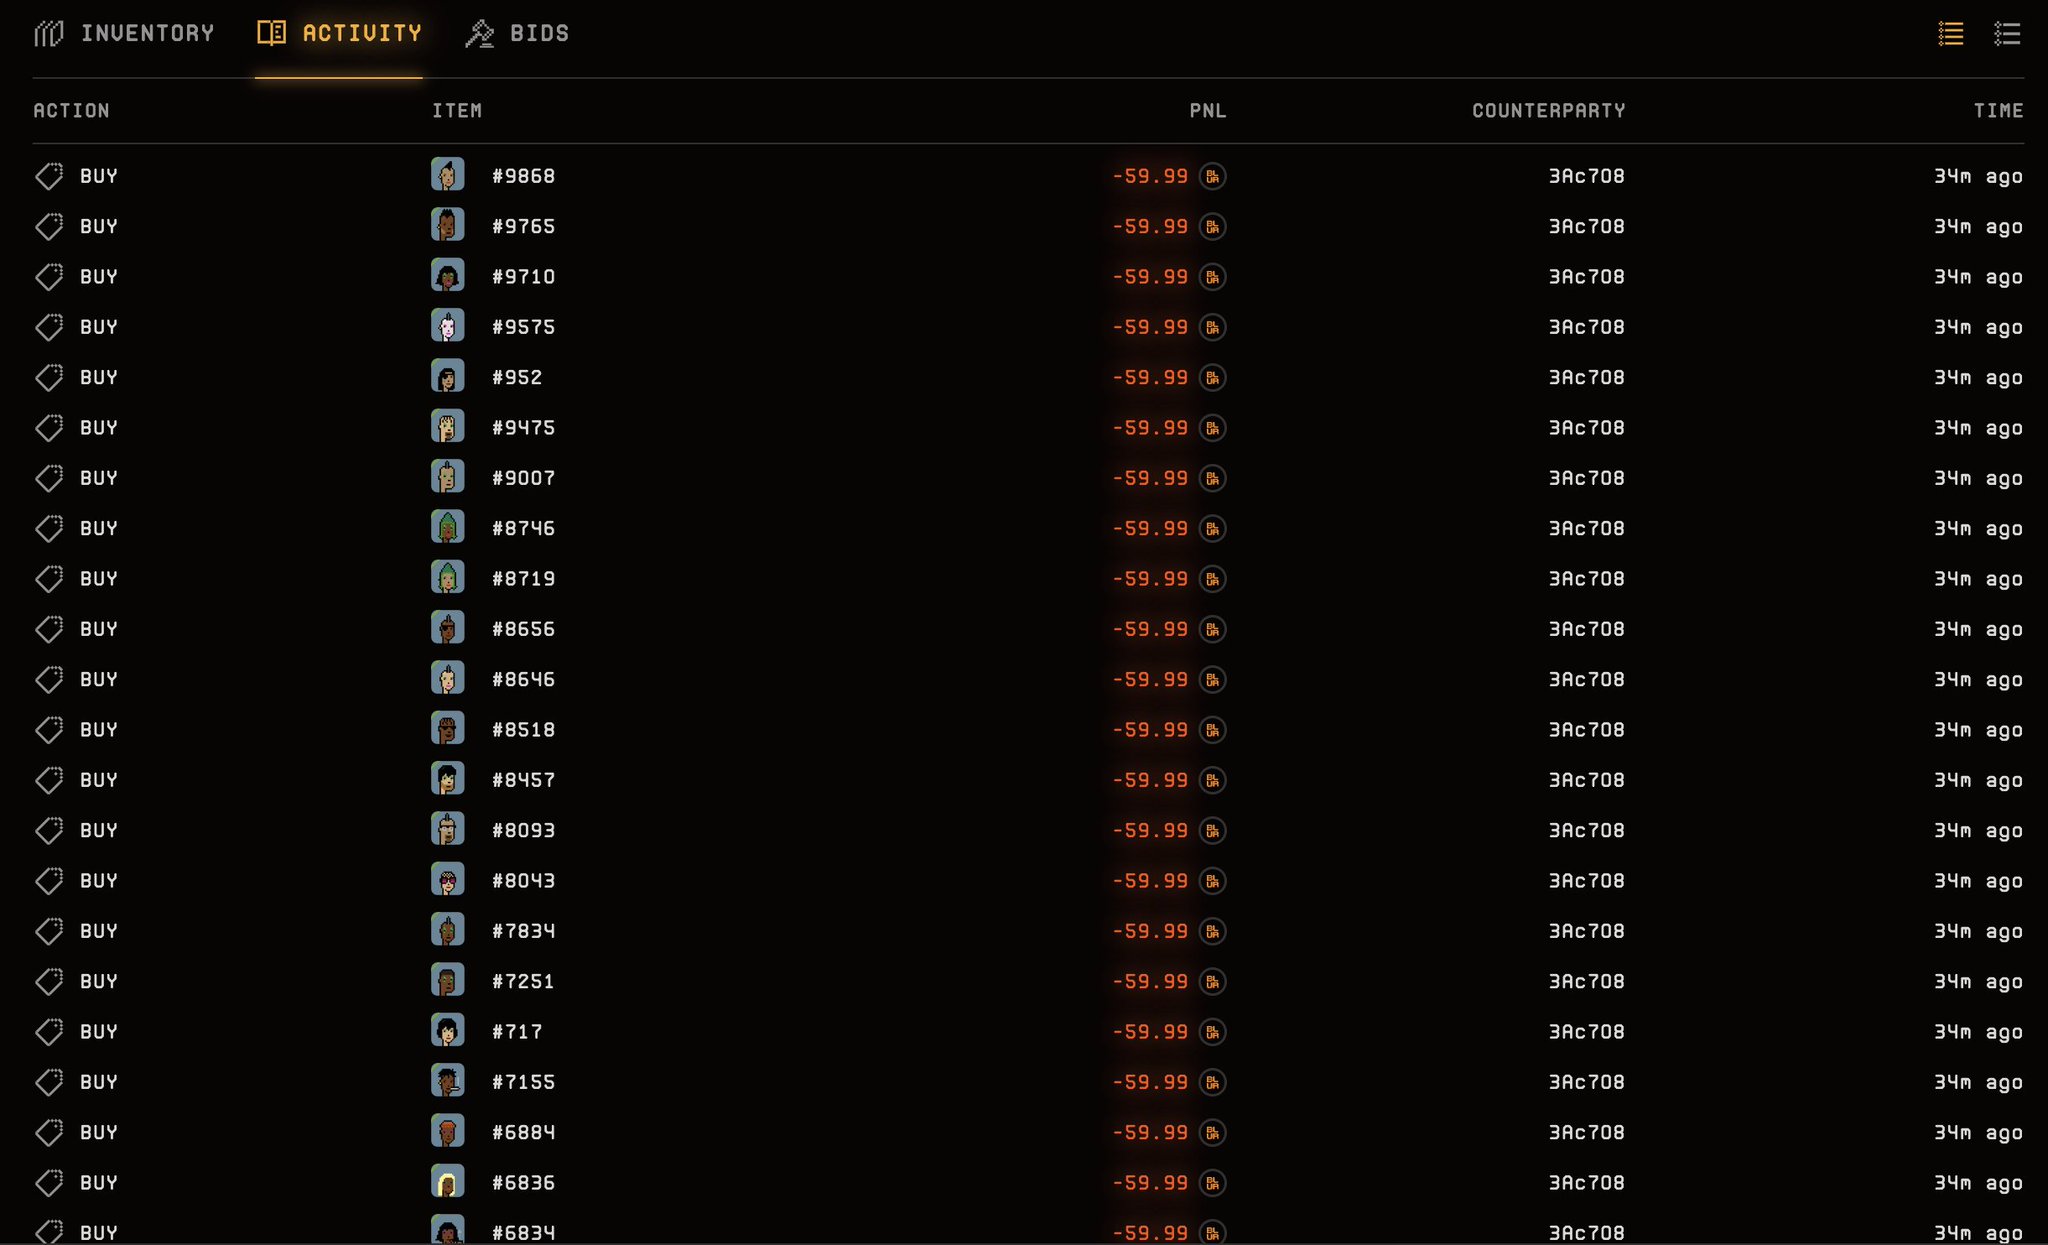Click the PNL column header
The width and height of the screenshot is (2048, 1245).
pos(1207,110)
